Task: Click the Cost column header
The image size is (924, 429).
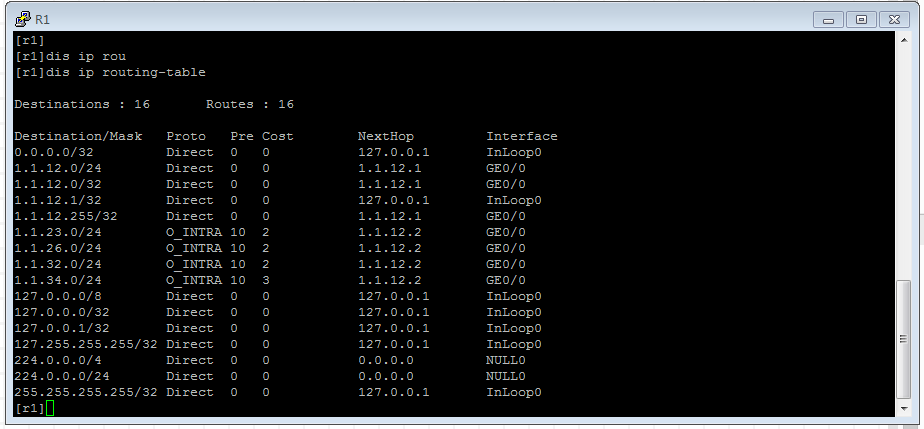Action: [278, 136]
